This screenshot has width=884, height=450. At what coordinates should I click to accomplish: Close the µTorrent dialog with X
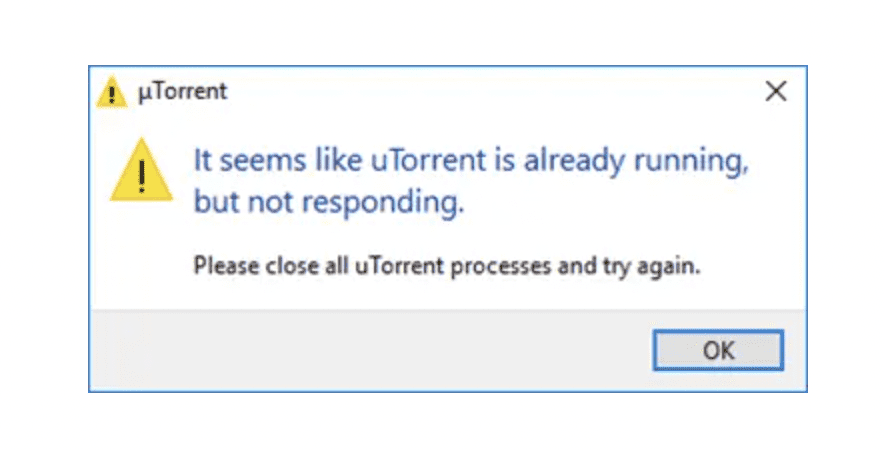(x=775, y=92)
